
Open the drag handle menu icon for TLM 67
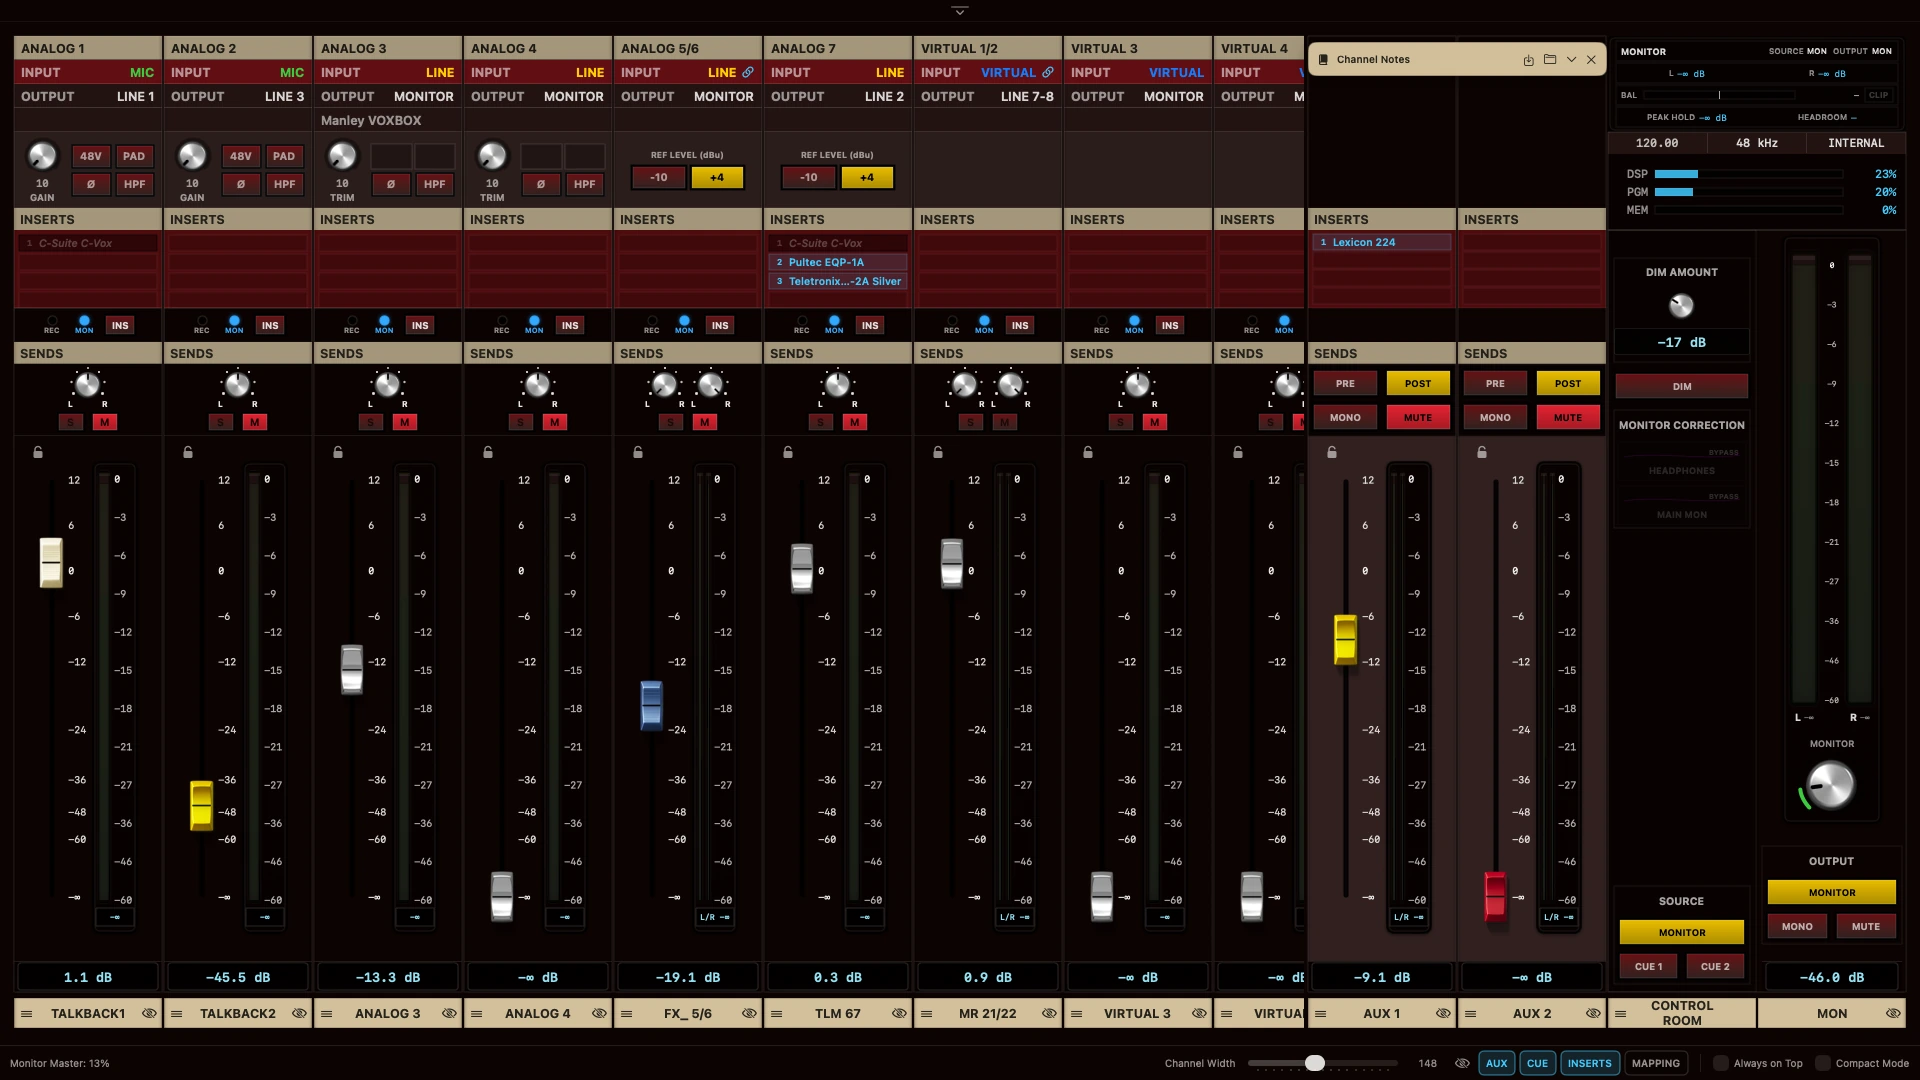[x=777, y=1013]
